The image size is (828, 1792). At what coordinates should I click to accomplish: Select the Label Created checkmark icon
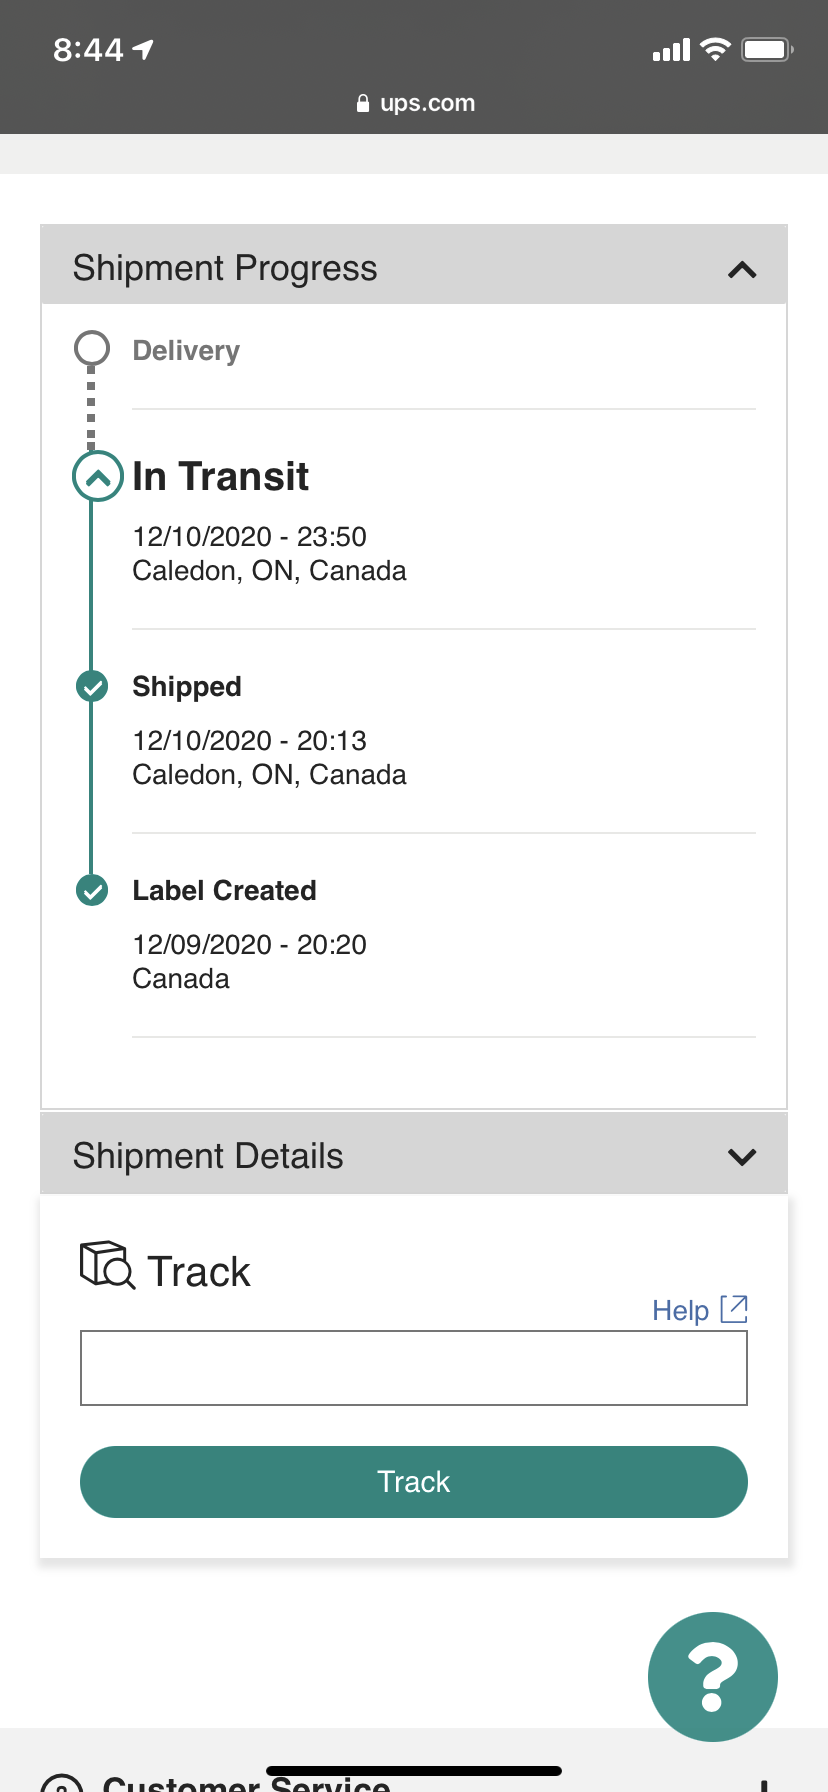[x=92, y=890]
